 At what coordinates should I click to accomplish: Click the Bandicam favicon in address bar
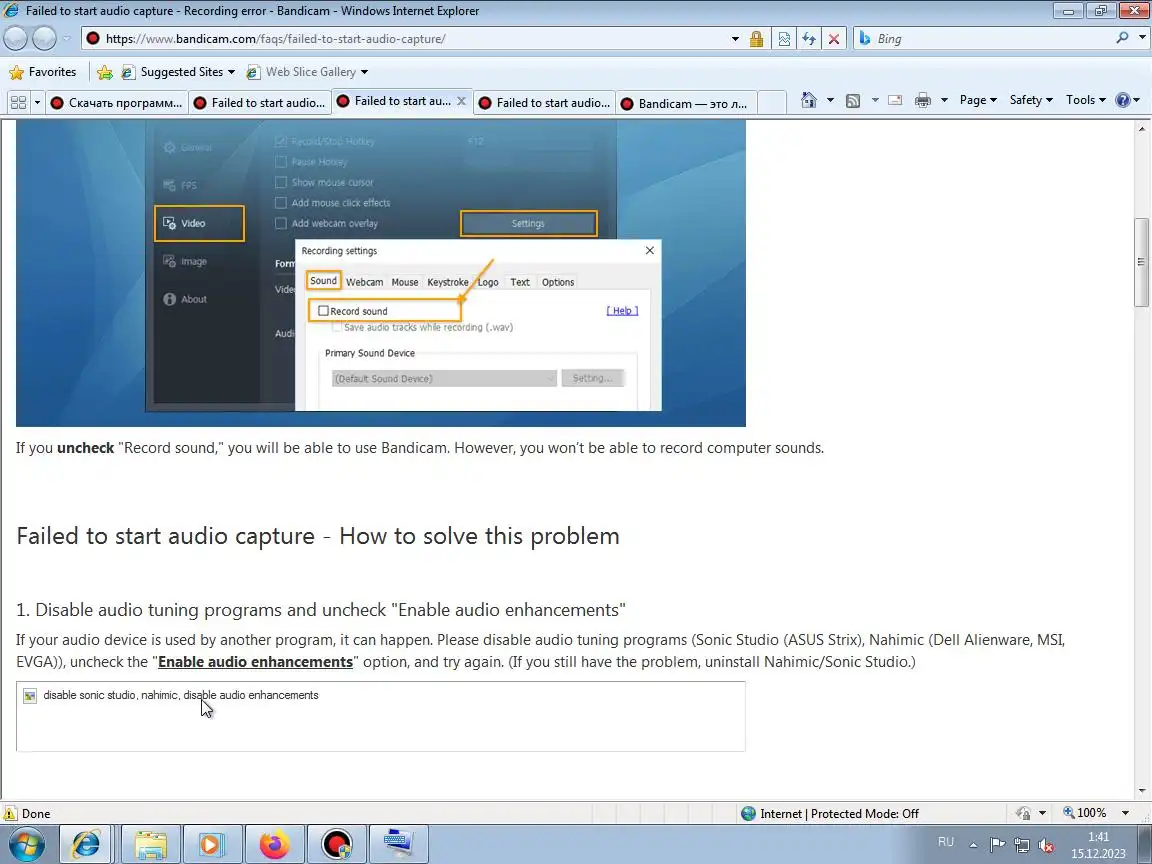click(93, 38)
